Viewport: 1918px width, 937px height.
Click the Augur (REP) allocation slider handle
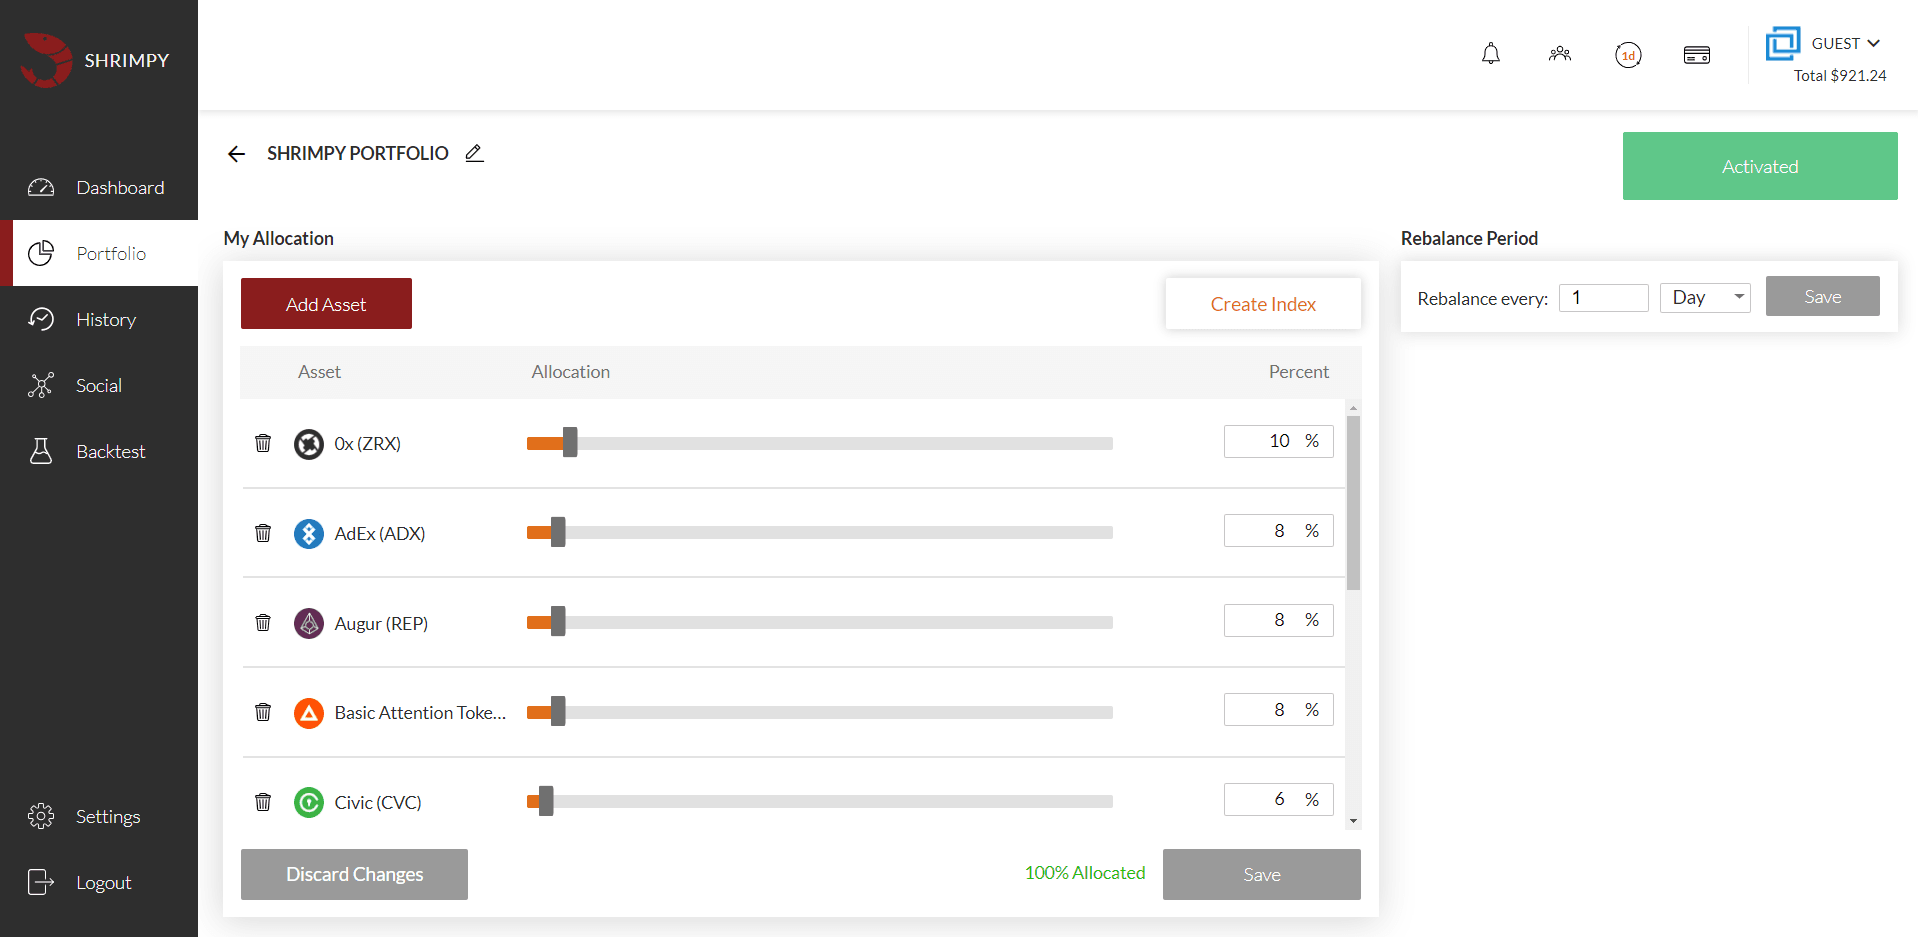(558, 621)
